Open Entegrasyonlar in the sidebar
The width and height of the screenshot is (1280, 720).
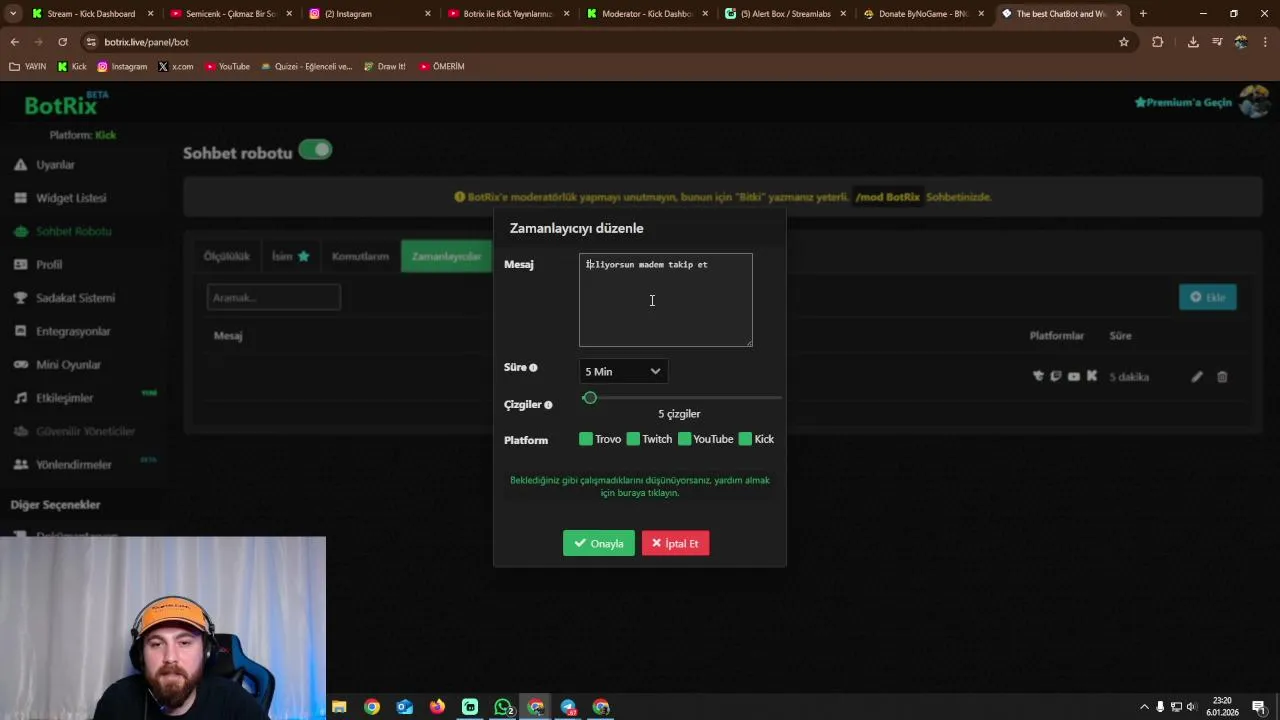(x=73, y=331)
